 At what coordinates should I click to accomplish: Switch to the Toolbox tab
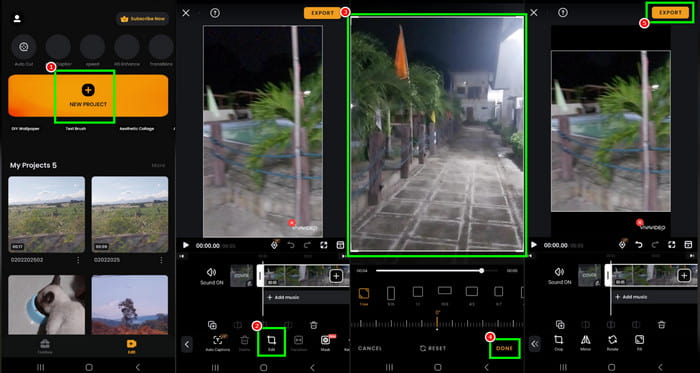(45, 346)
